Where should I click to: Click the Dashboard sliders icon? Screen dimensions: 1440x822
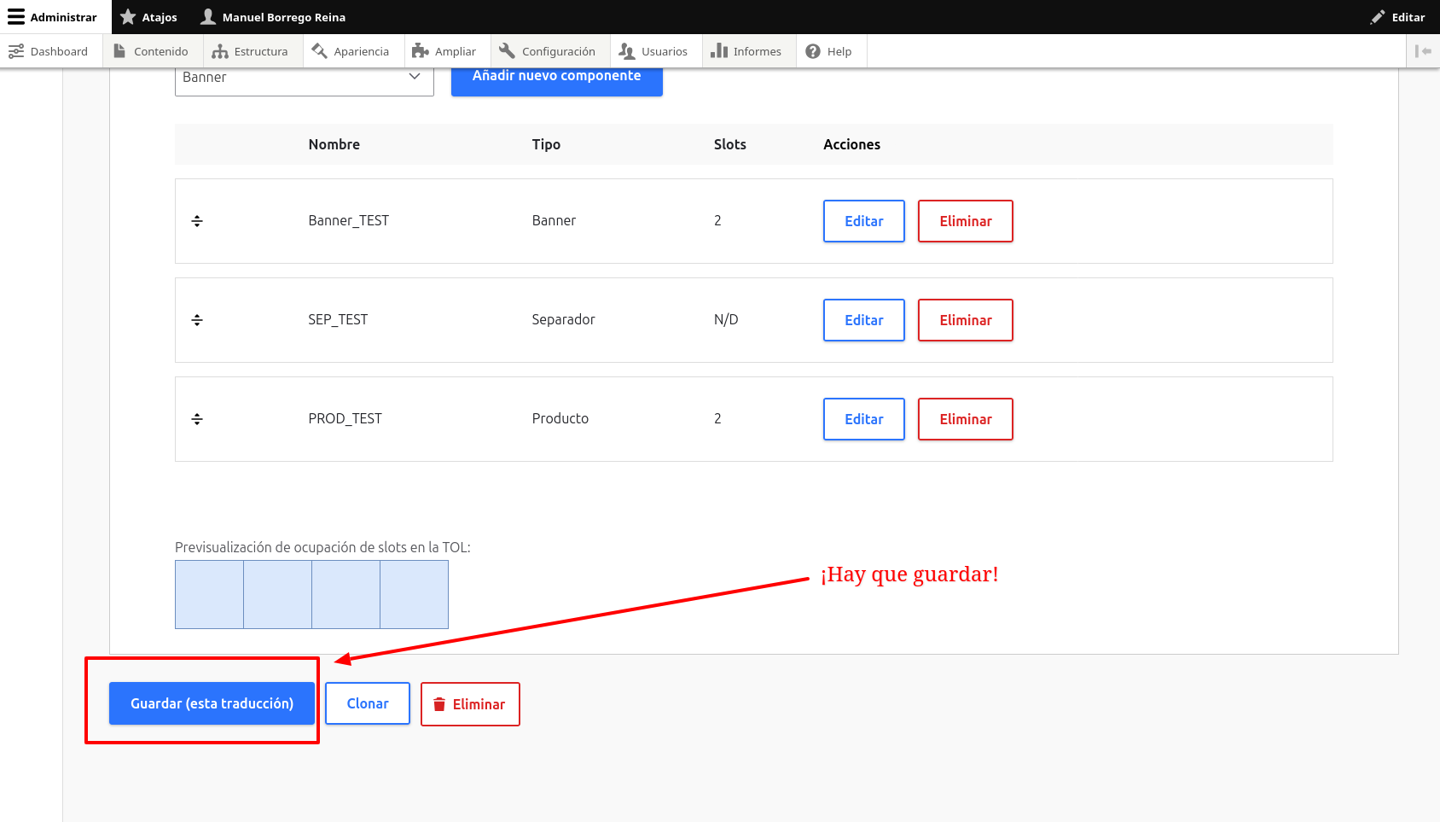click(16, 51)
